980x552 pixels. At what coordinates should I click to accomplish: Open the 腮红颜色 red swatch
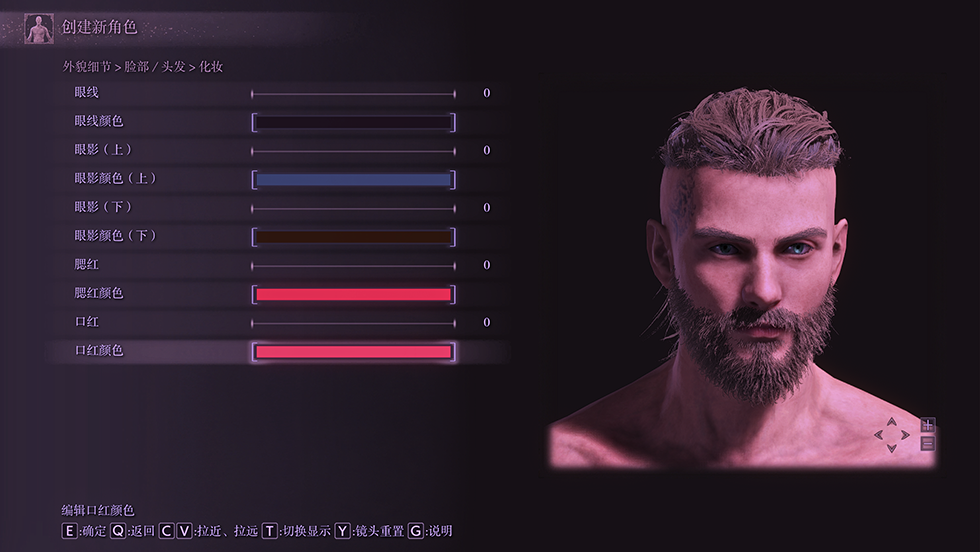(x=354, y=294)
